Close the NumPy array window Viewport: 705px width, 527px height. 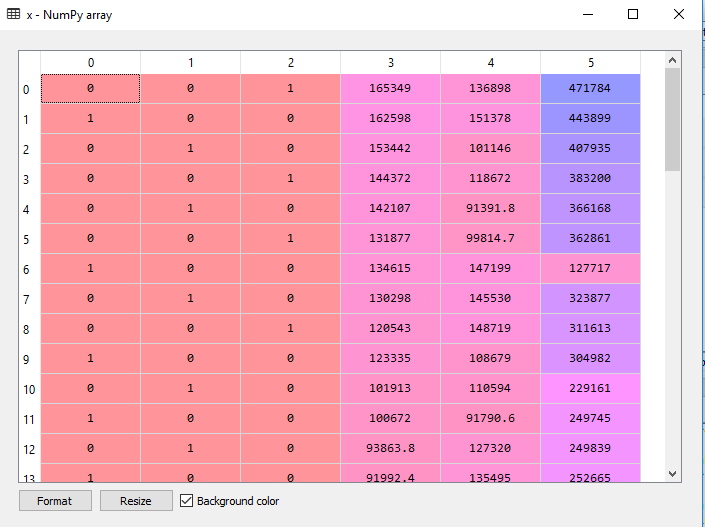[x=679, y=14]
